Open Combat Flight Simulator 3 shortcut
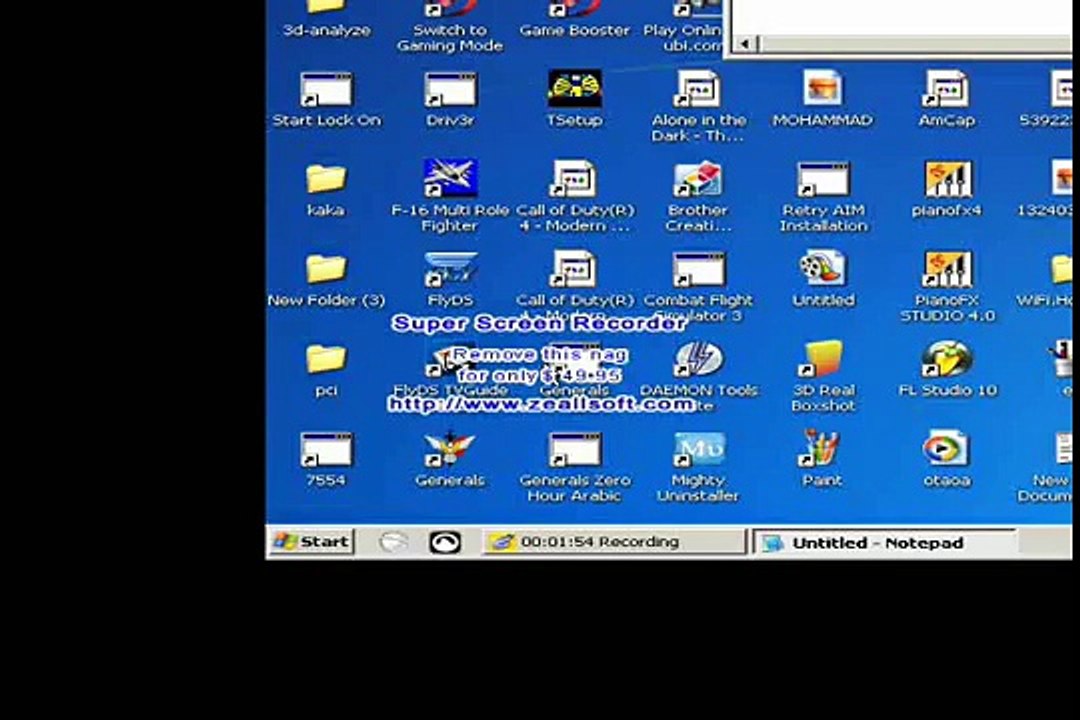1080x720 pixels. point(698,269)
